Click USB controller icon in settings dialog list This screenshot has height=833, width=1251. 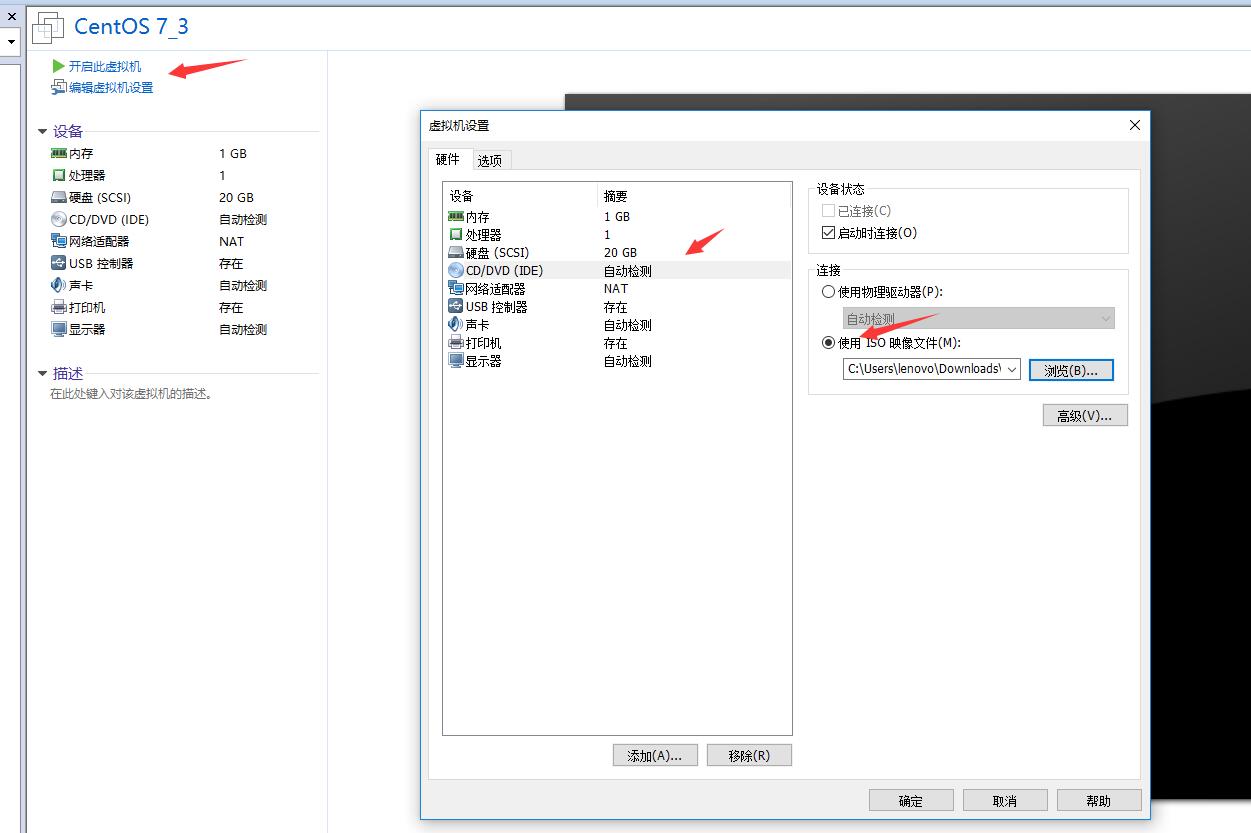[456, 306]
